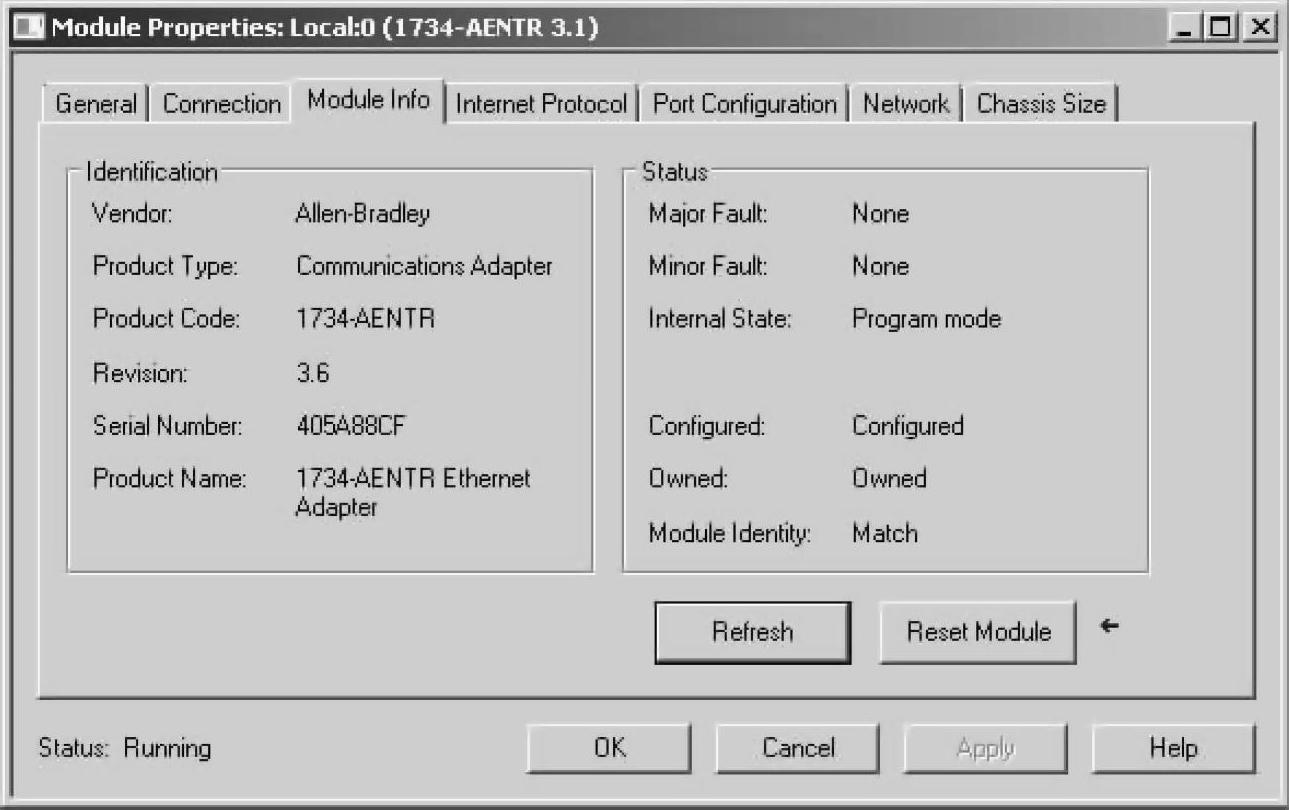Open the Network tab
The height and width of the screenshot is (810, 1289).
[906, 104]
